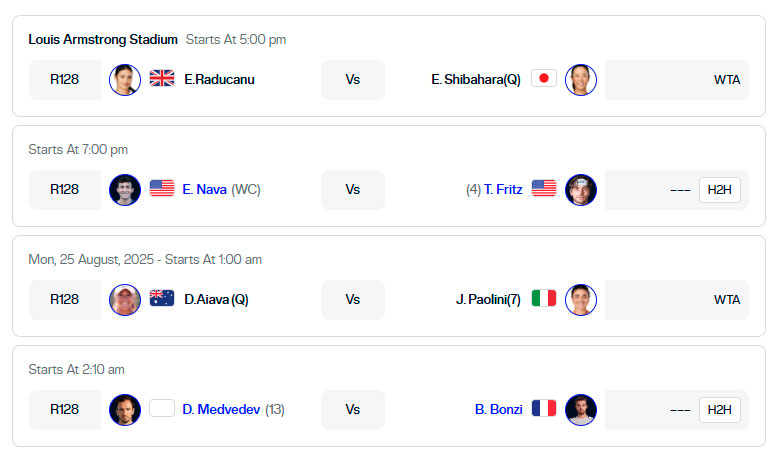Click the Great Britain flag icon
The image size is (772, 456).
click(162, 79)
